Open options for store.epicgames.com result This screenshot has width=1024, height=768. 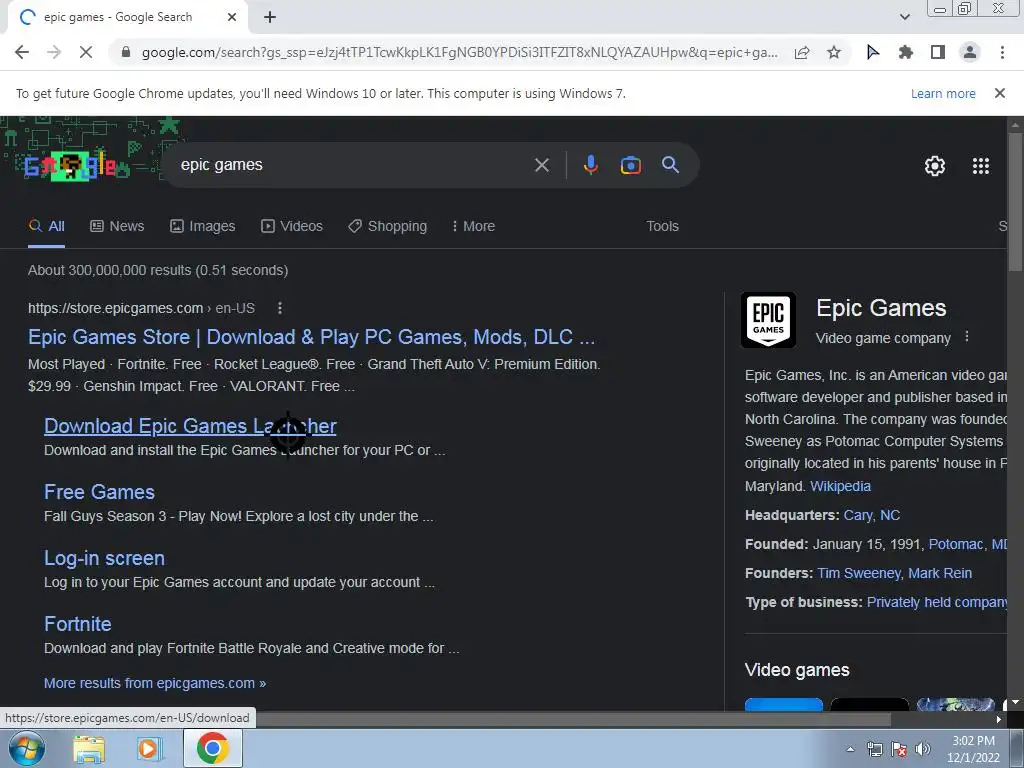pos(280,308)
